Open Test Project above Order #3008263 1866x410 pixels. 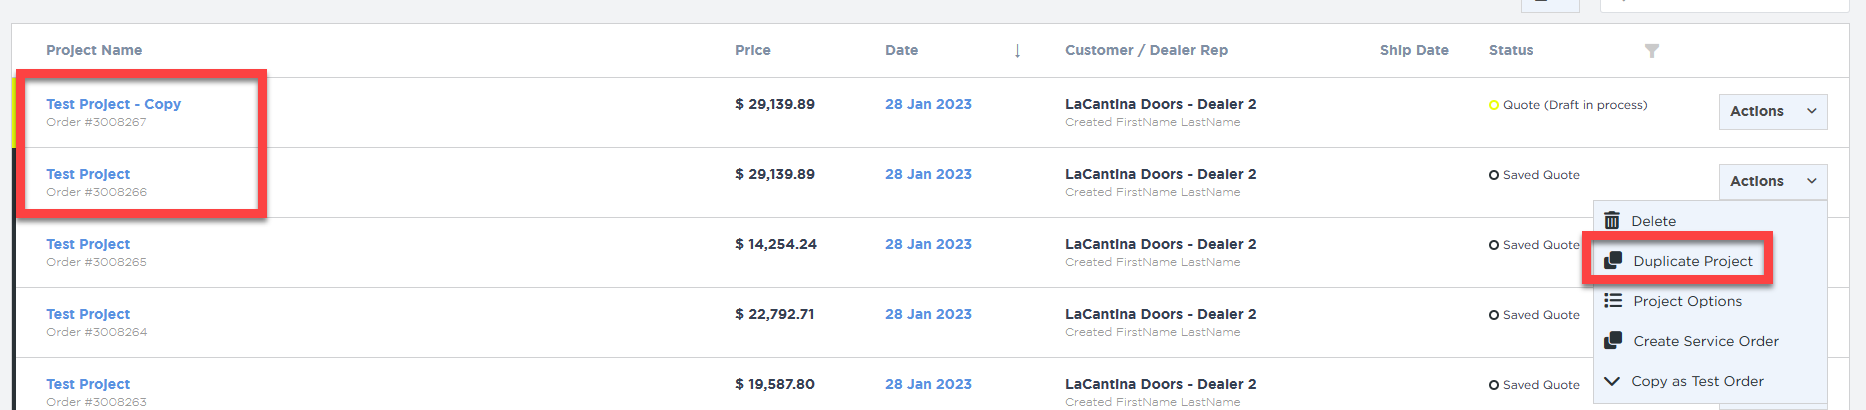88,384
